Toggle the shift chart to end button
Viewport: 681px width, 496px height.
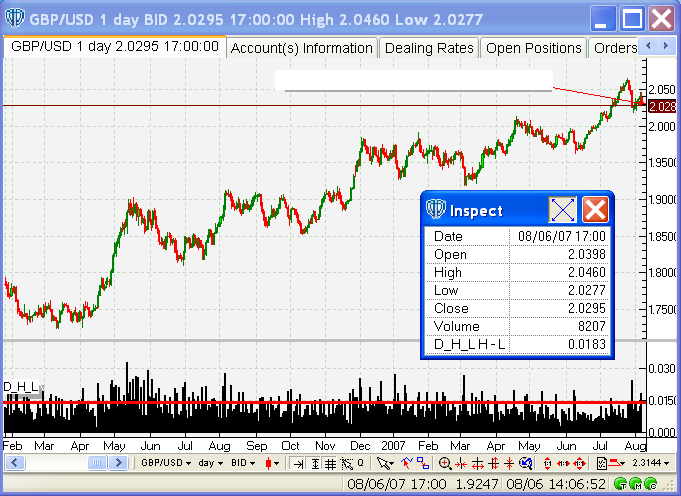point(298,463)
